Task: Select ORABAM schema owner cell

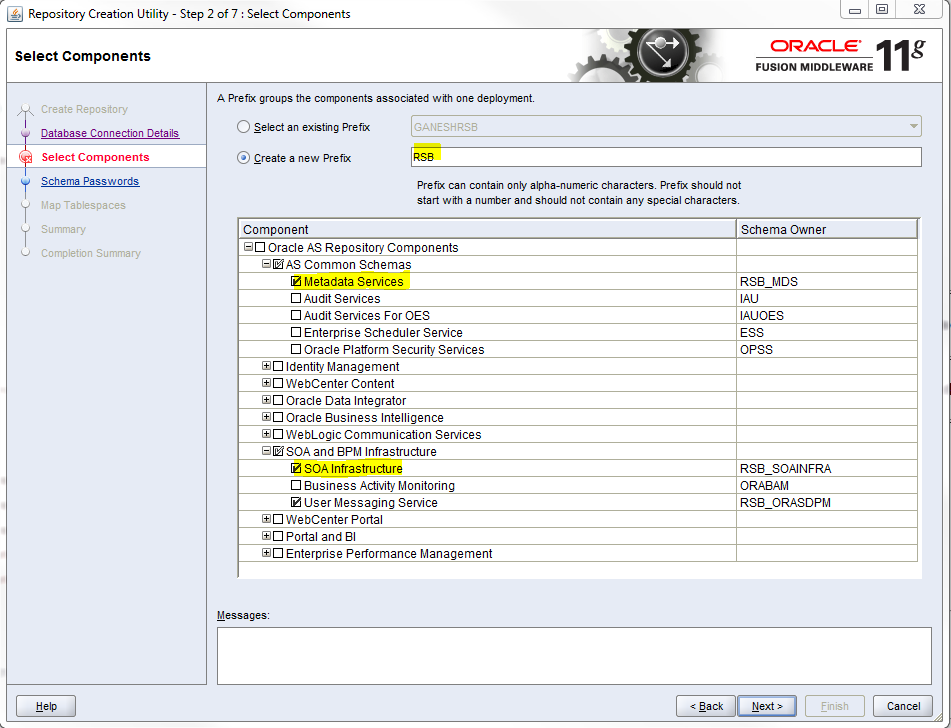Action: [827, 485]
